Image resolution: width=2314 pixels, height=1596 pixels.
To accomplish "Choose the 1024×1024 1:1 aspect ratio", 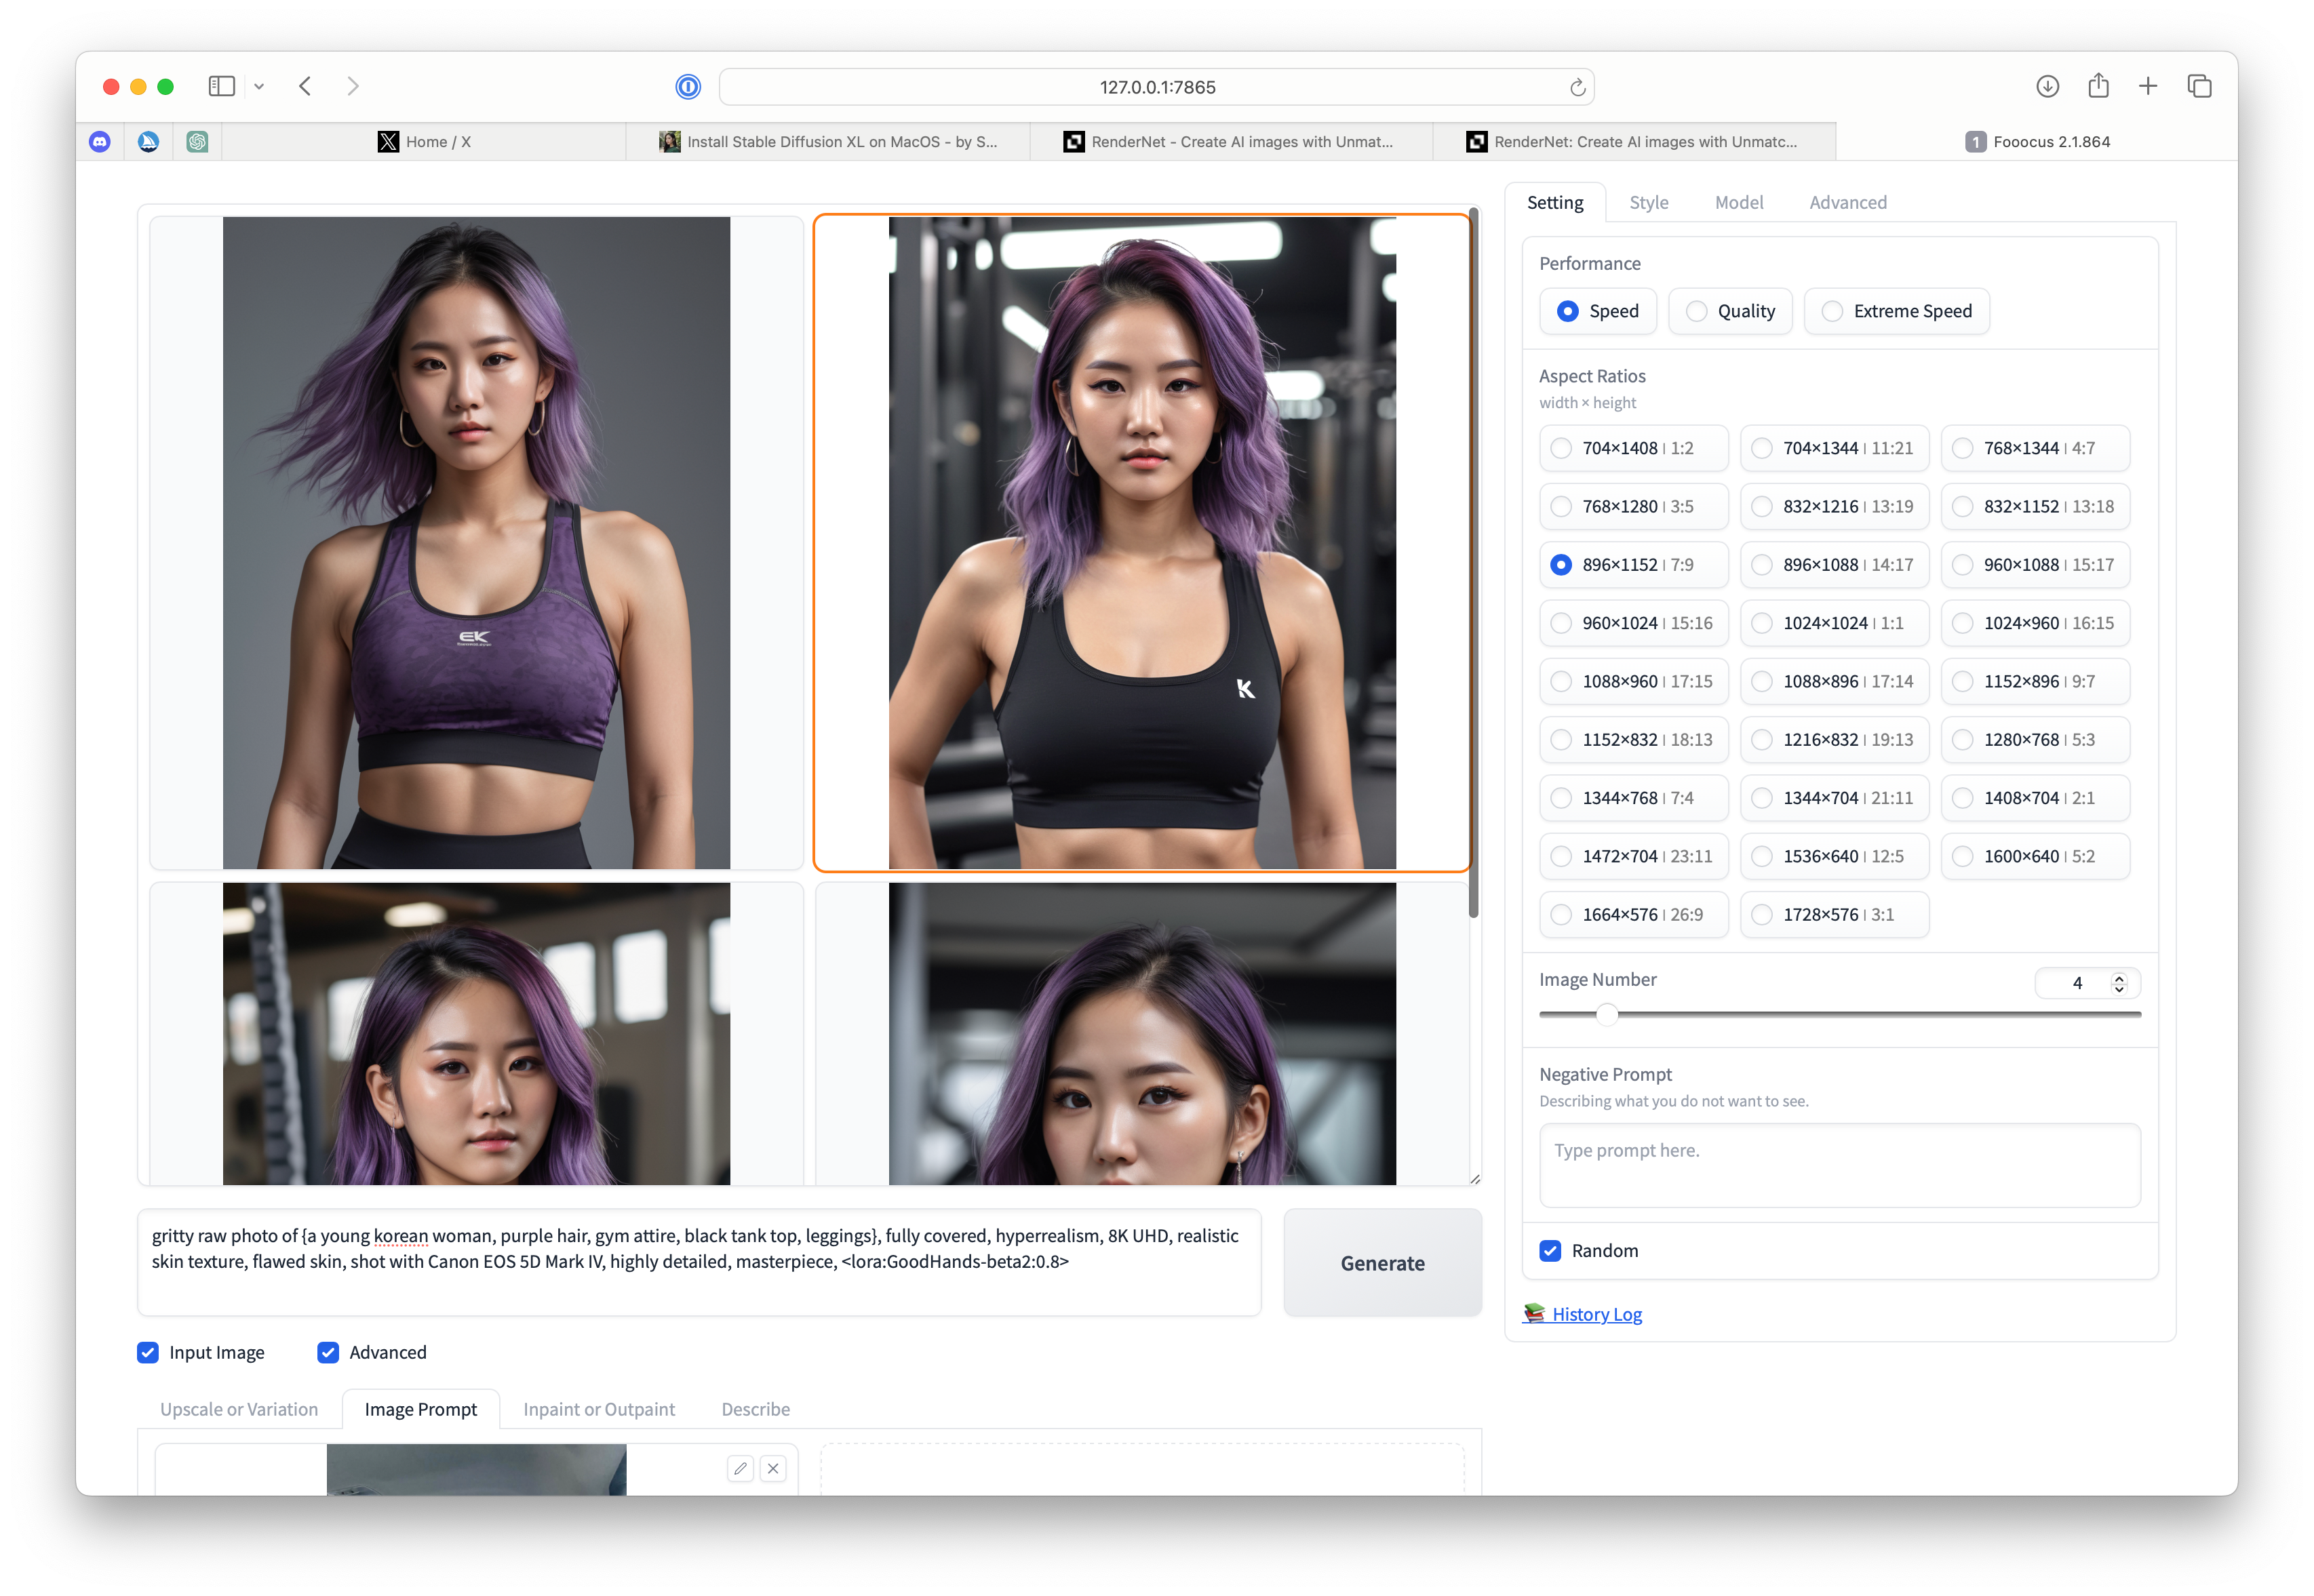I will pyautogui.click(x=1762, y=623).
